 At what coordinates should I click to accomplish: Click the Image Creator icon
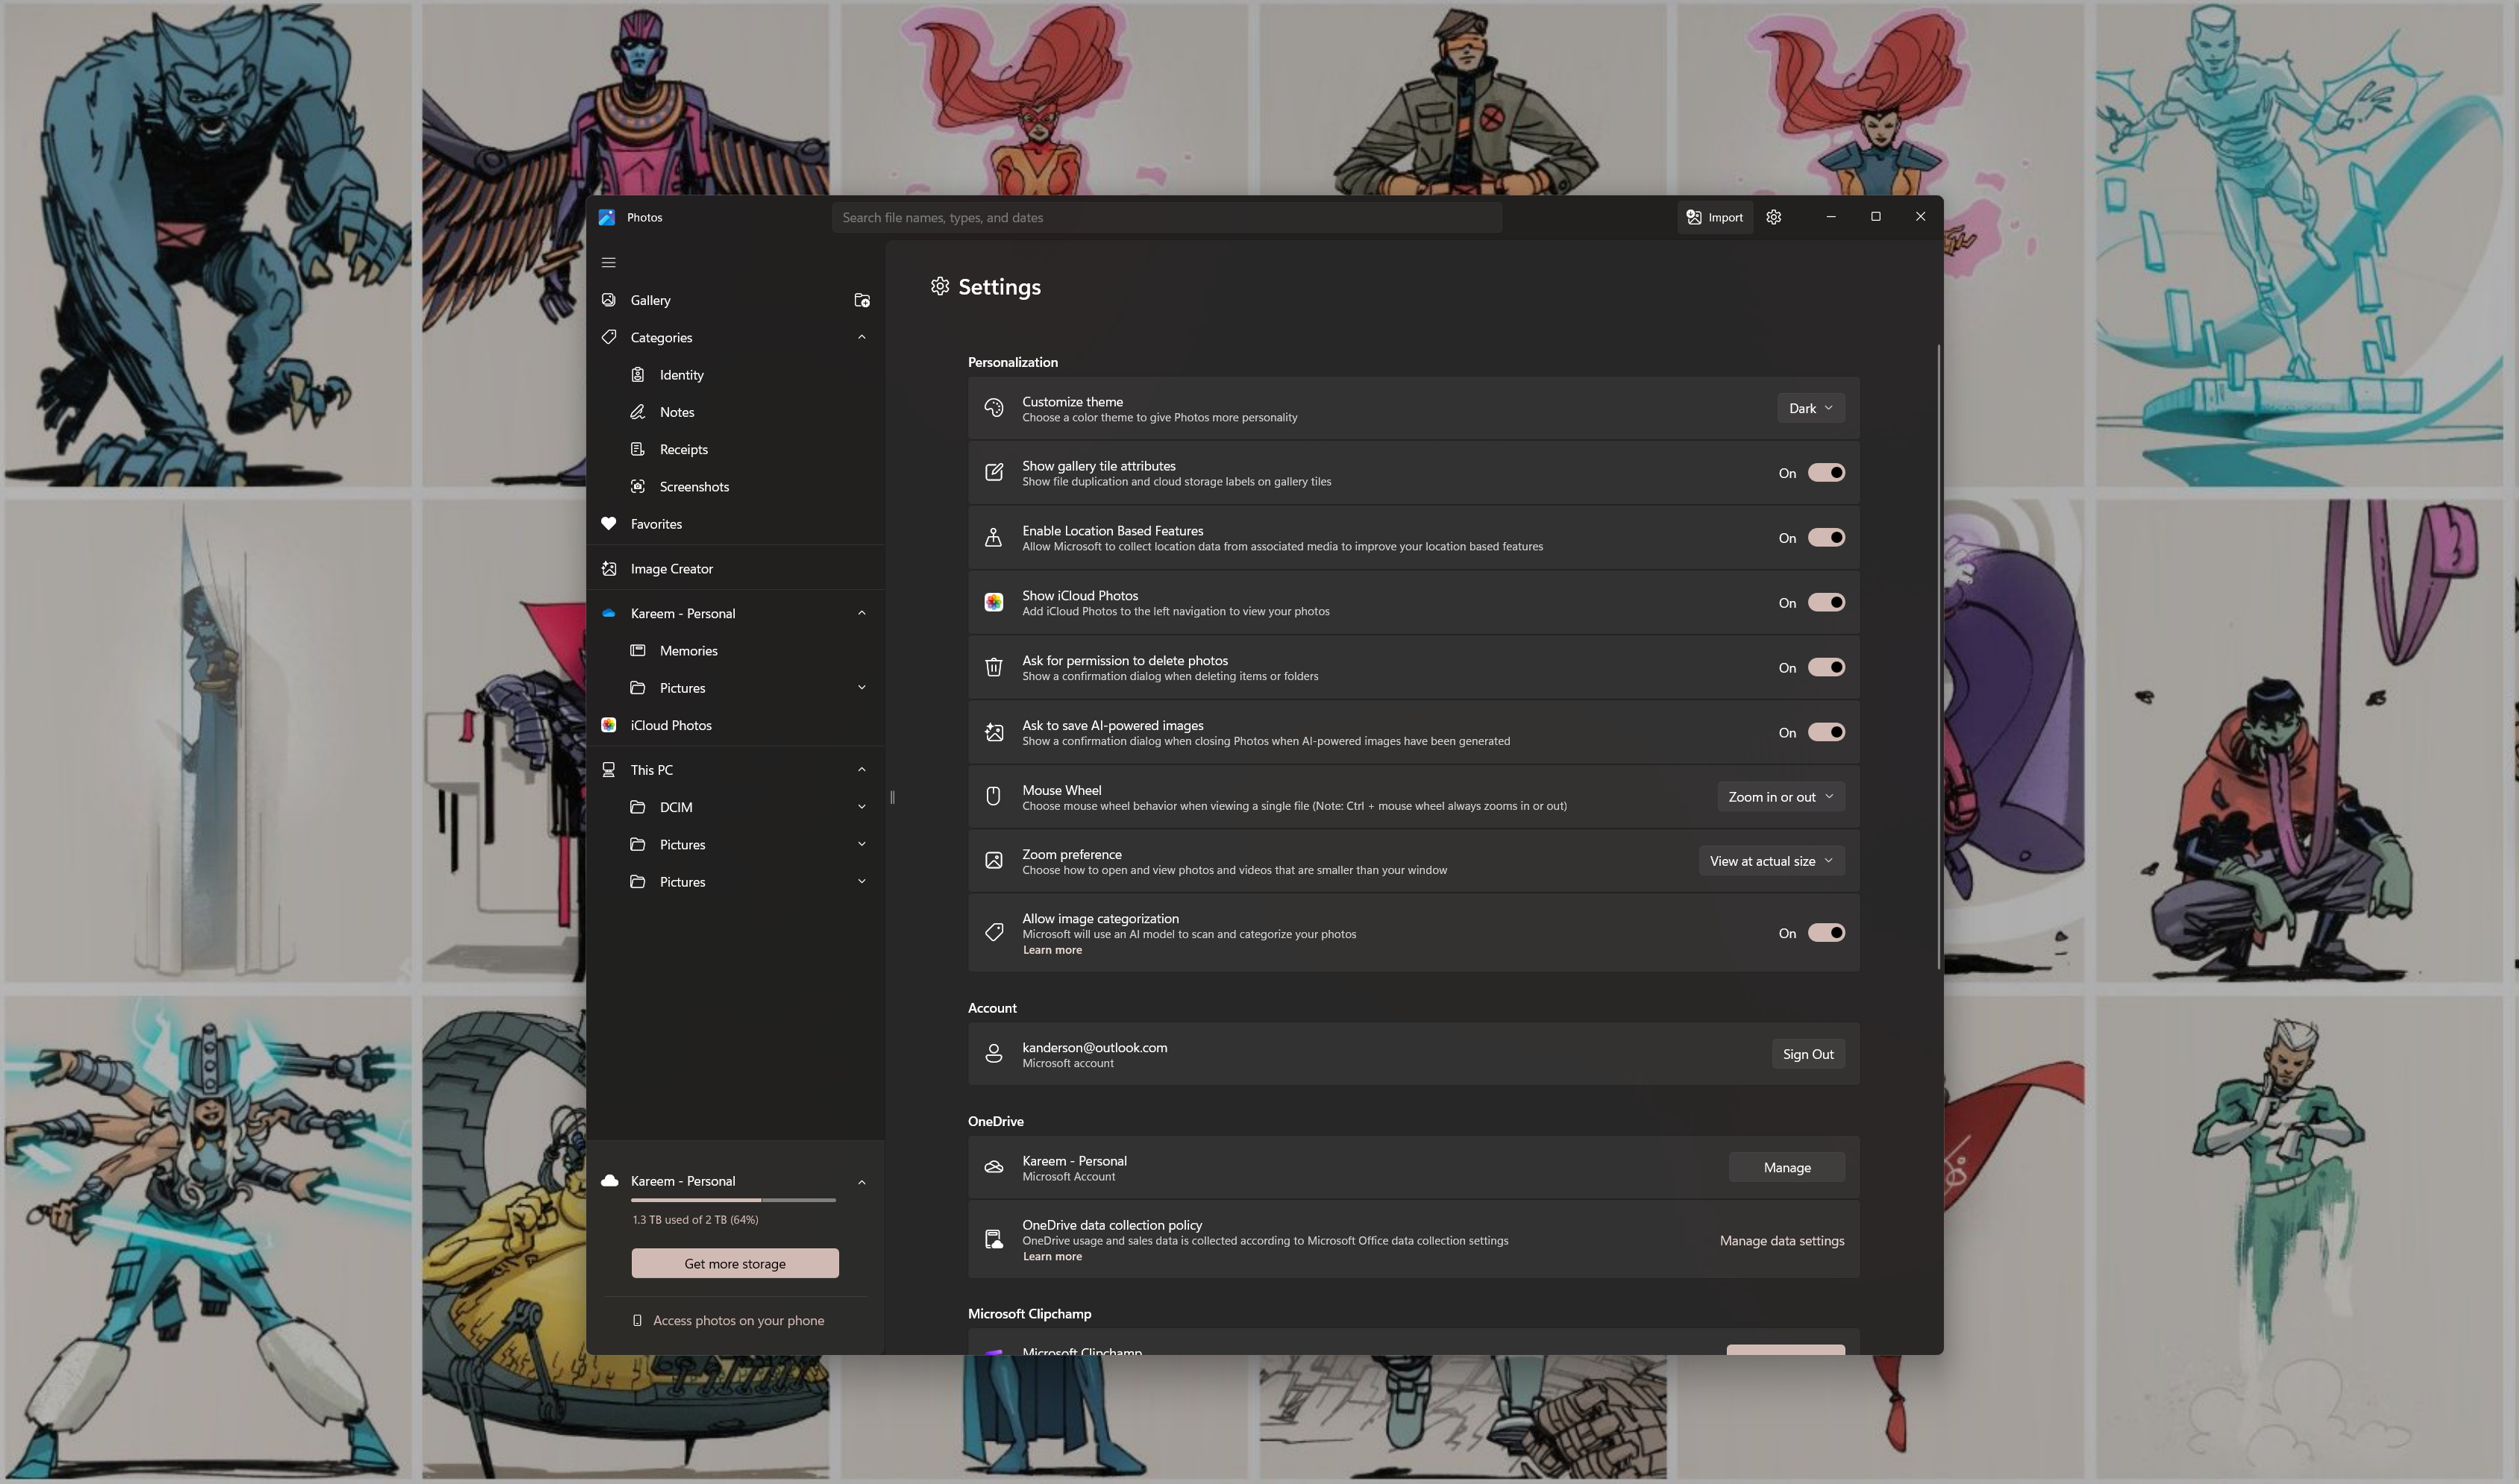pos(608,569)
